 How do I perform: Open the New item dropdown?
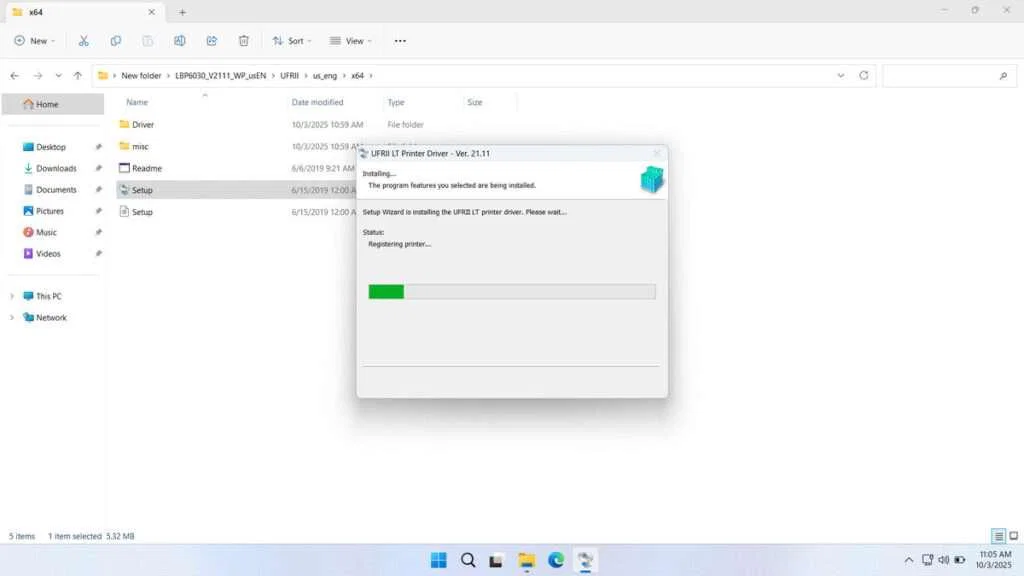(35, 41)
